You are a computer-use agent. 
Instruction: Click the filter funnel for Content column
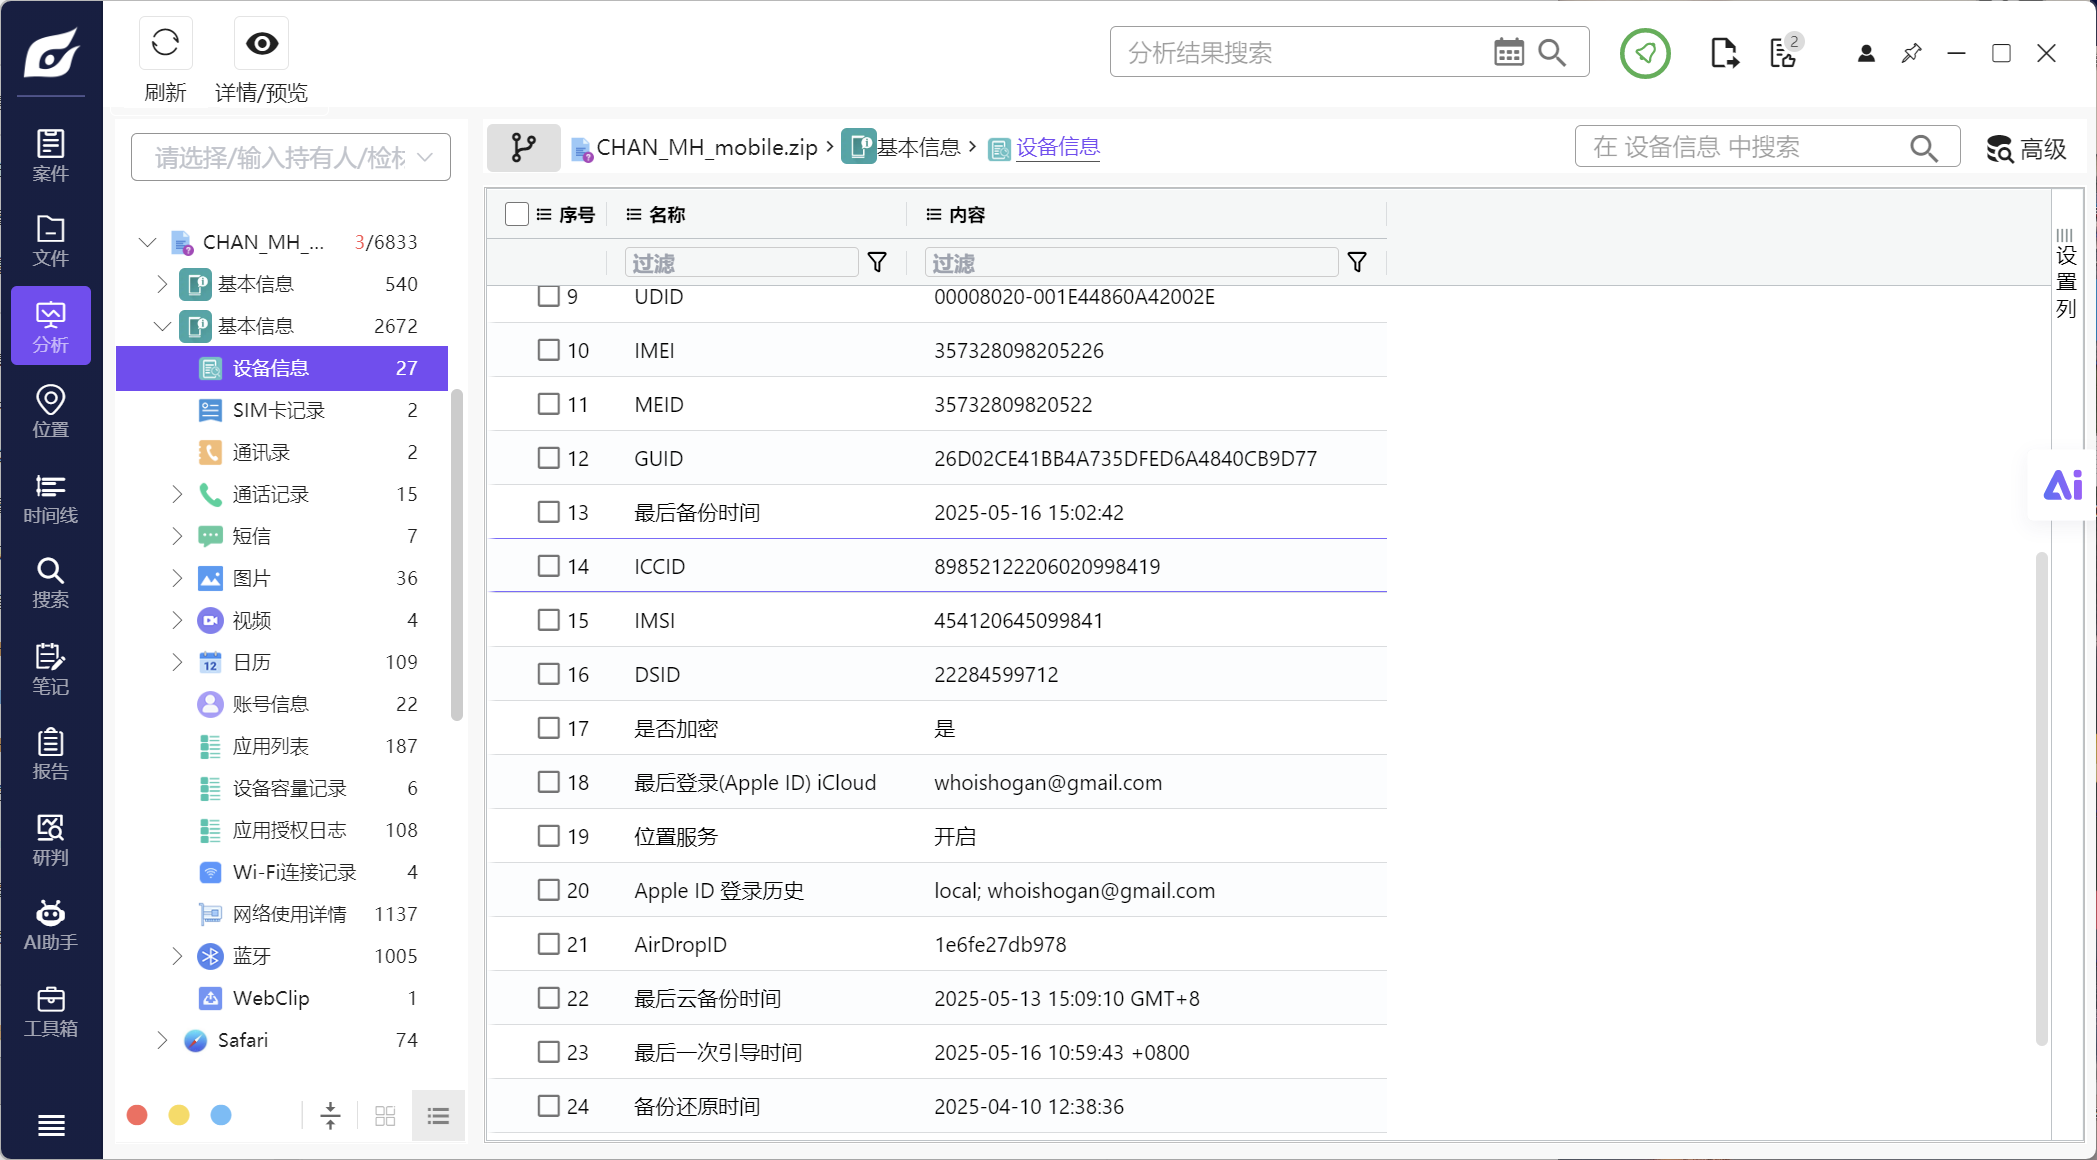[1357, 262]
